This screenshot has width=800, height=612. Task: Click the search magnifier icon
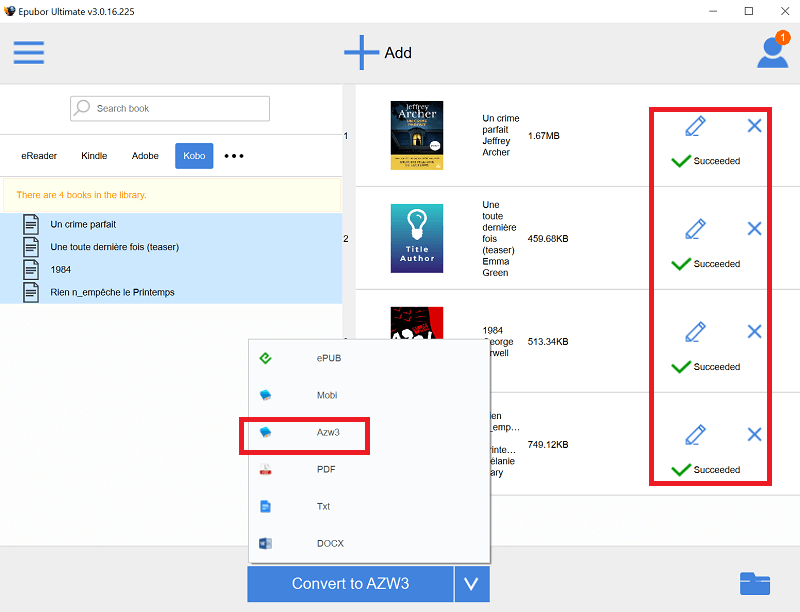click(x=82, y=108)
